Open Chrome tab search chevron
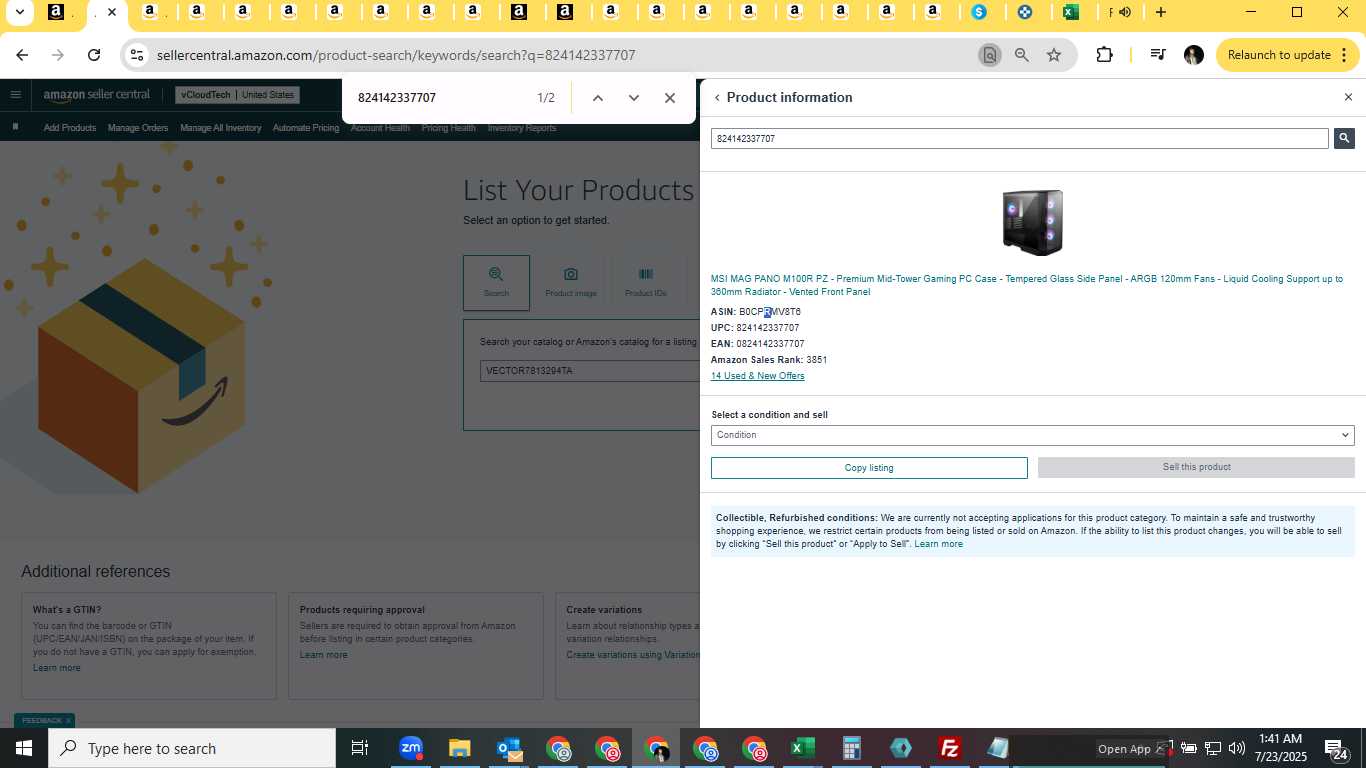This screenshot has width=1366, height=768. coord(19,12)
